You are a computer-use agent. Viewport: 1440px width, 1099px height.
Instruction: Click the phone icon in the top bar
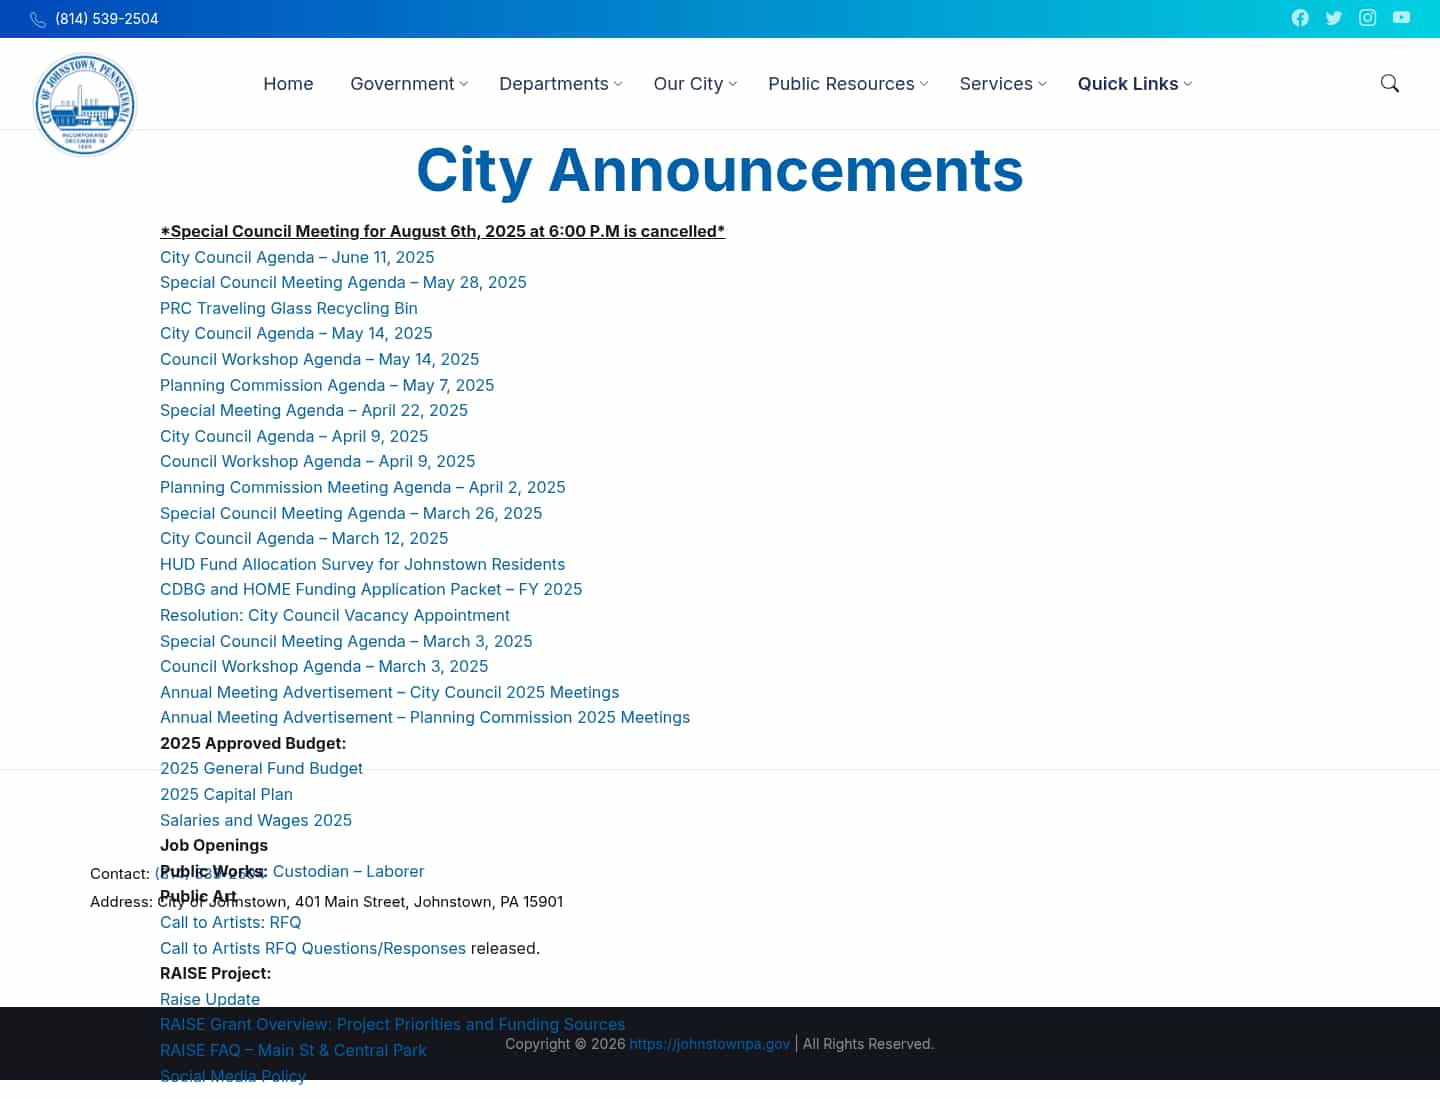(x=38, y=18)
